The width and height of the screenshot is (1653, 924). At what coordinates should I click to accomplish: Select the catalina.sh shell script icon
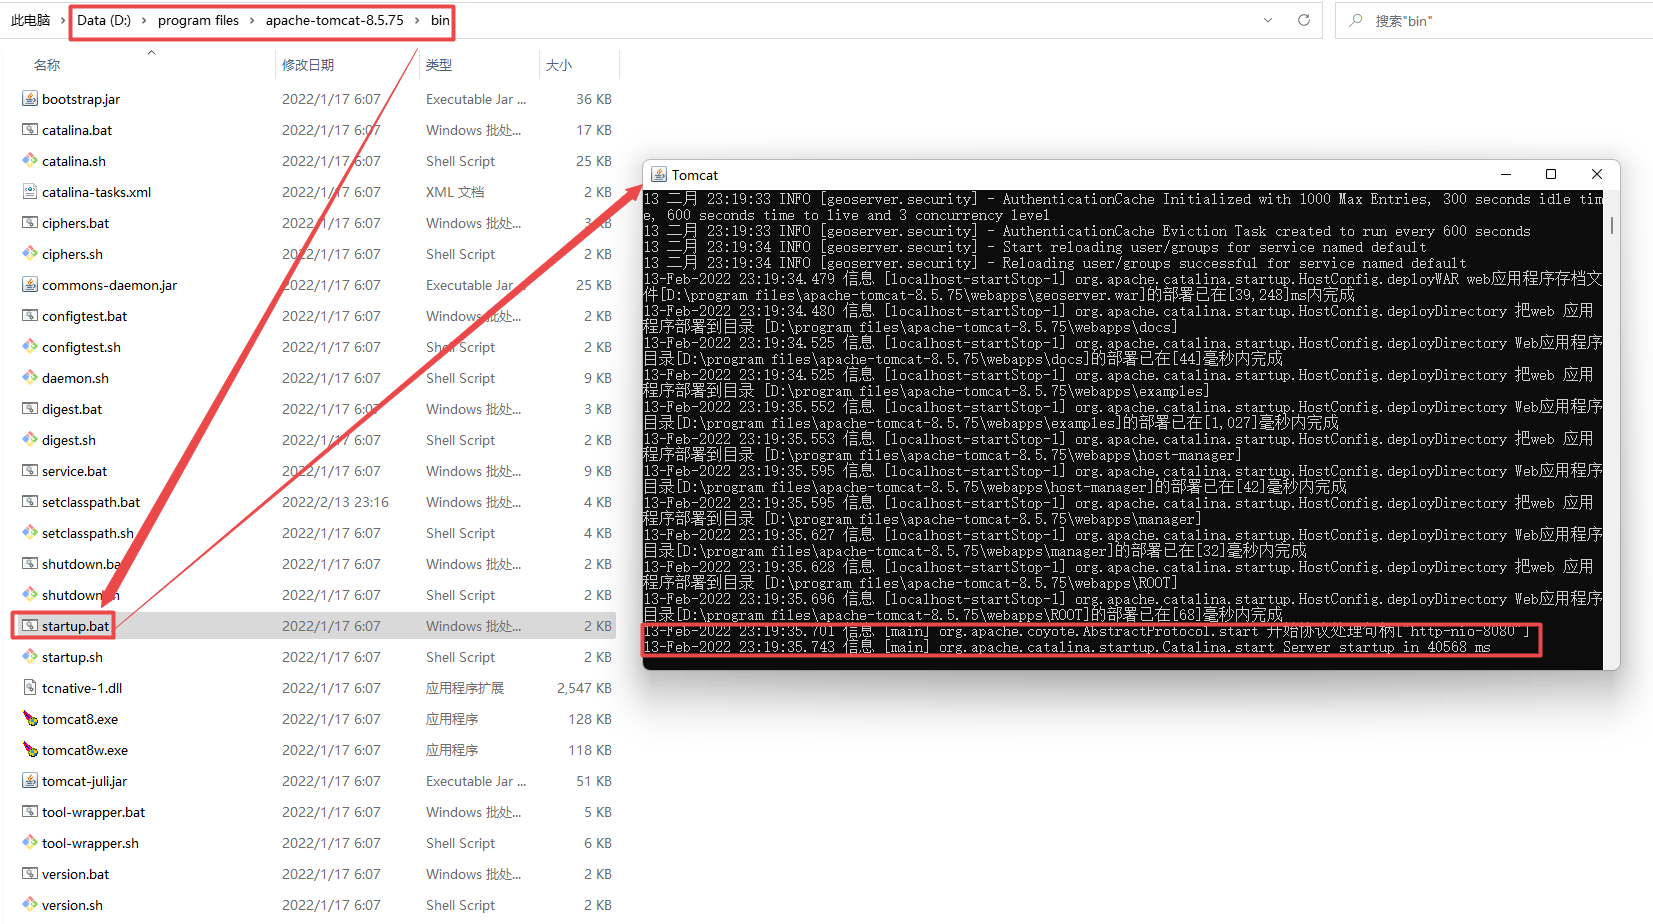pyautogui.click(x=29, y=160)
